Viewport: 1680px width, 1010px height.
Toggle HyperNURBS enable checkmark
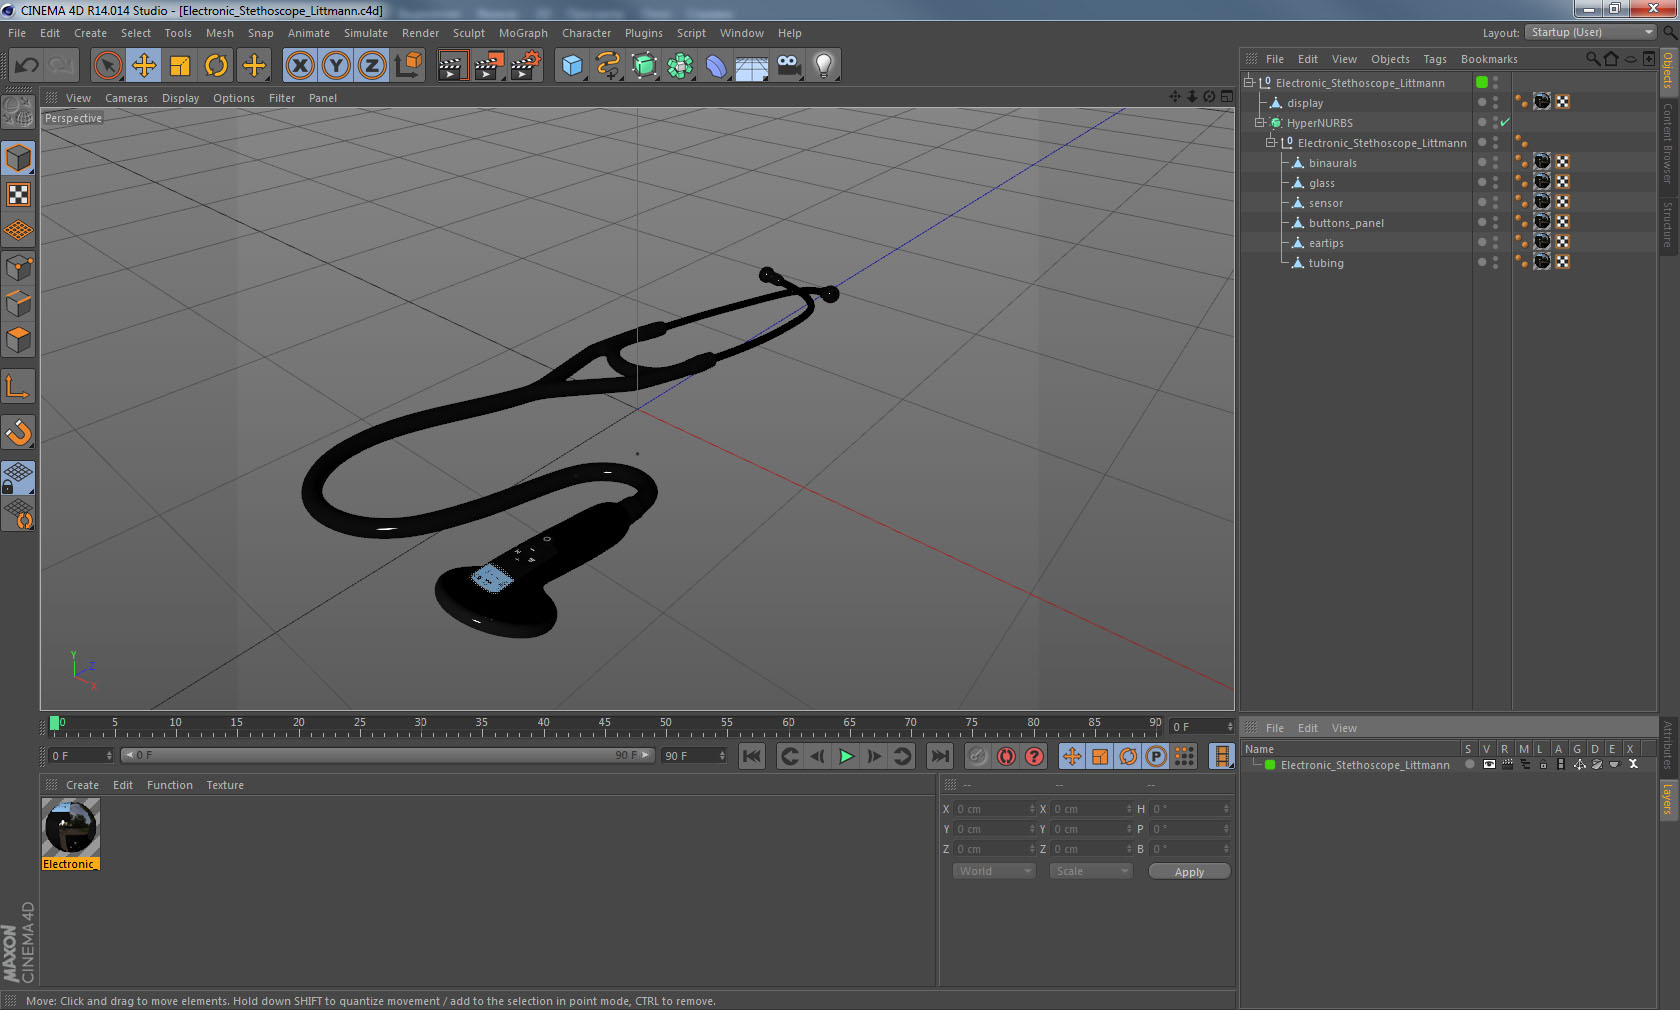[x=1505, y=122]
